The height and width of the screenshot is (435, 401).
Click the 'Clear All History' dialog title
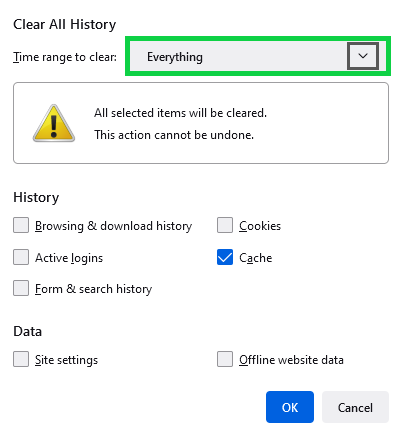[65, 24]
